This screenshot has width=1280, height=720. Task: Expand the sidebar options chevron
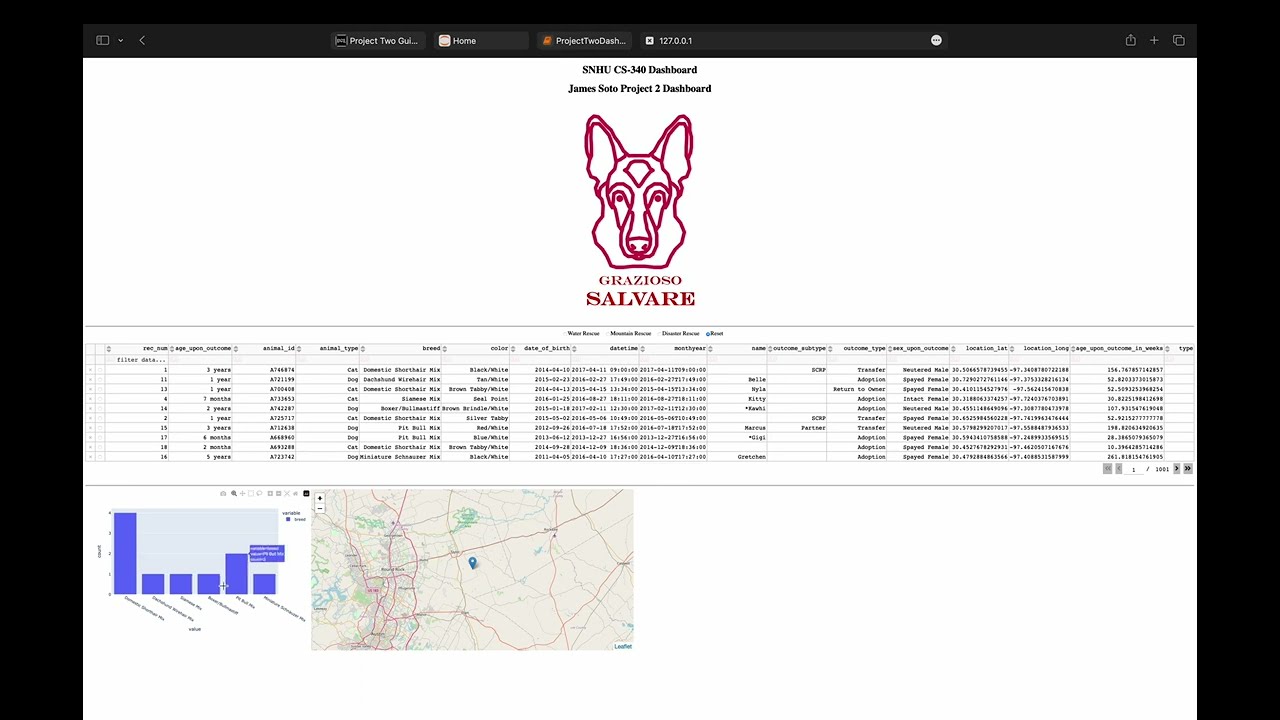click(x=120, y=40)
